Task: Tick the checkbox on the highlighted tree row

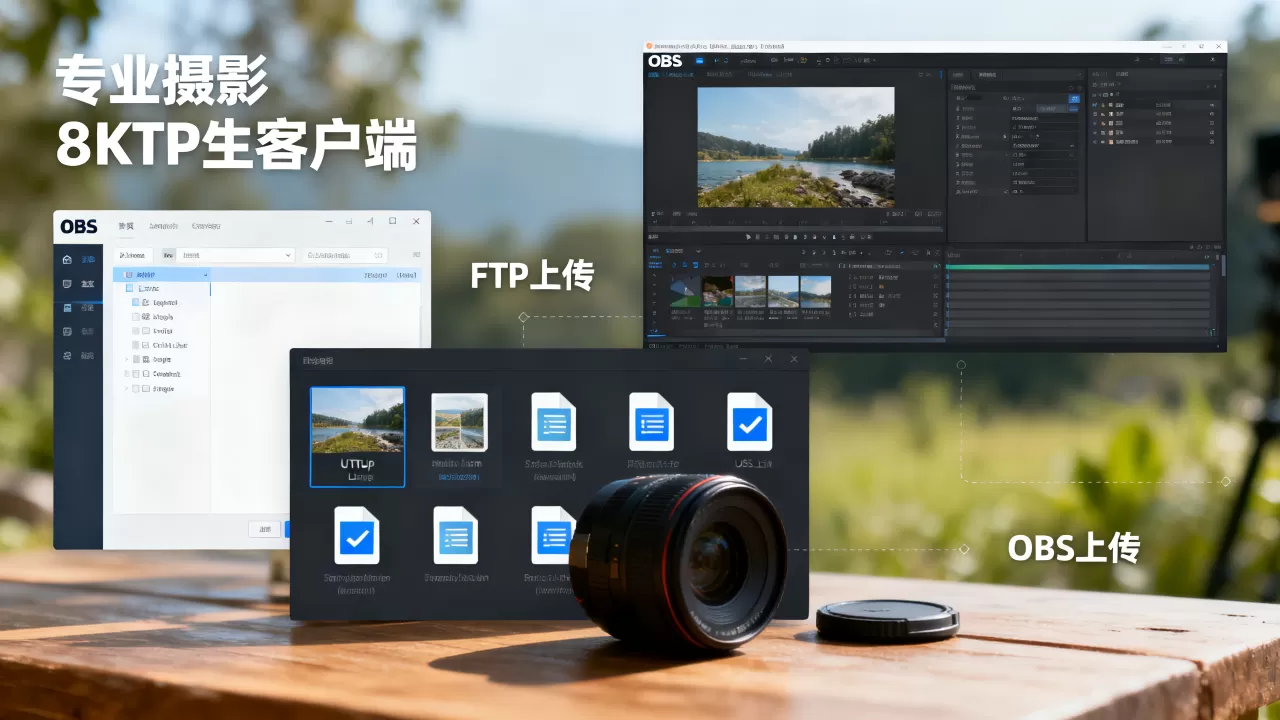Action: [129, 274]
